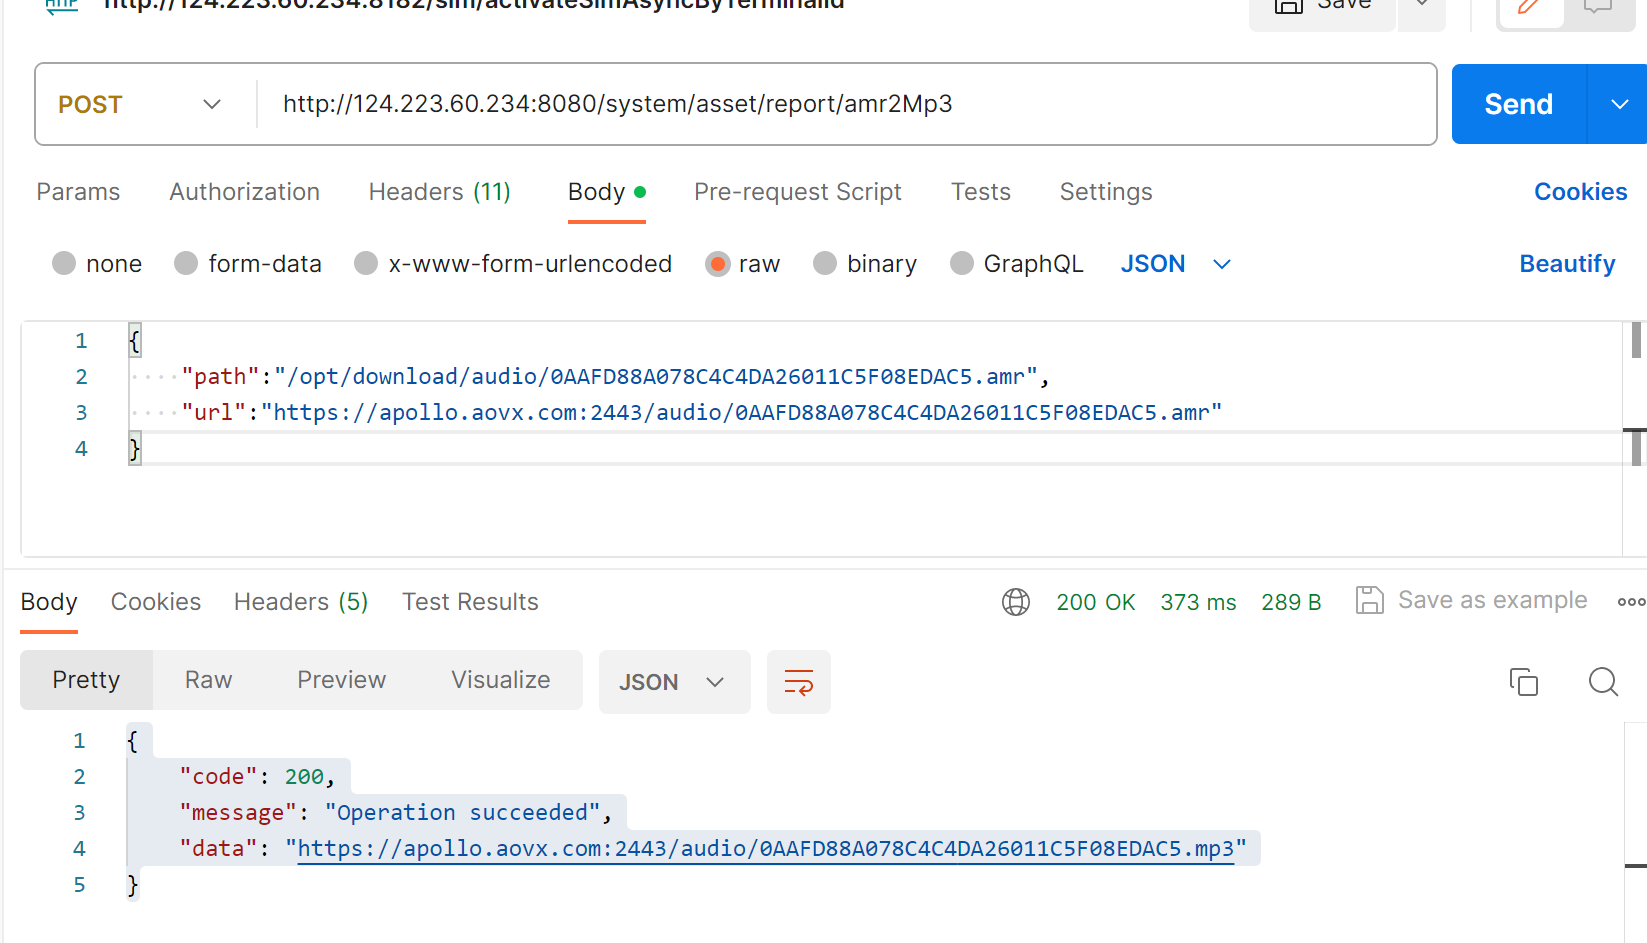
Task: Click the word-wrap icon in response toolbar
Action: tap(798, 682)
